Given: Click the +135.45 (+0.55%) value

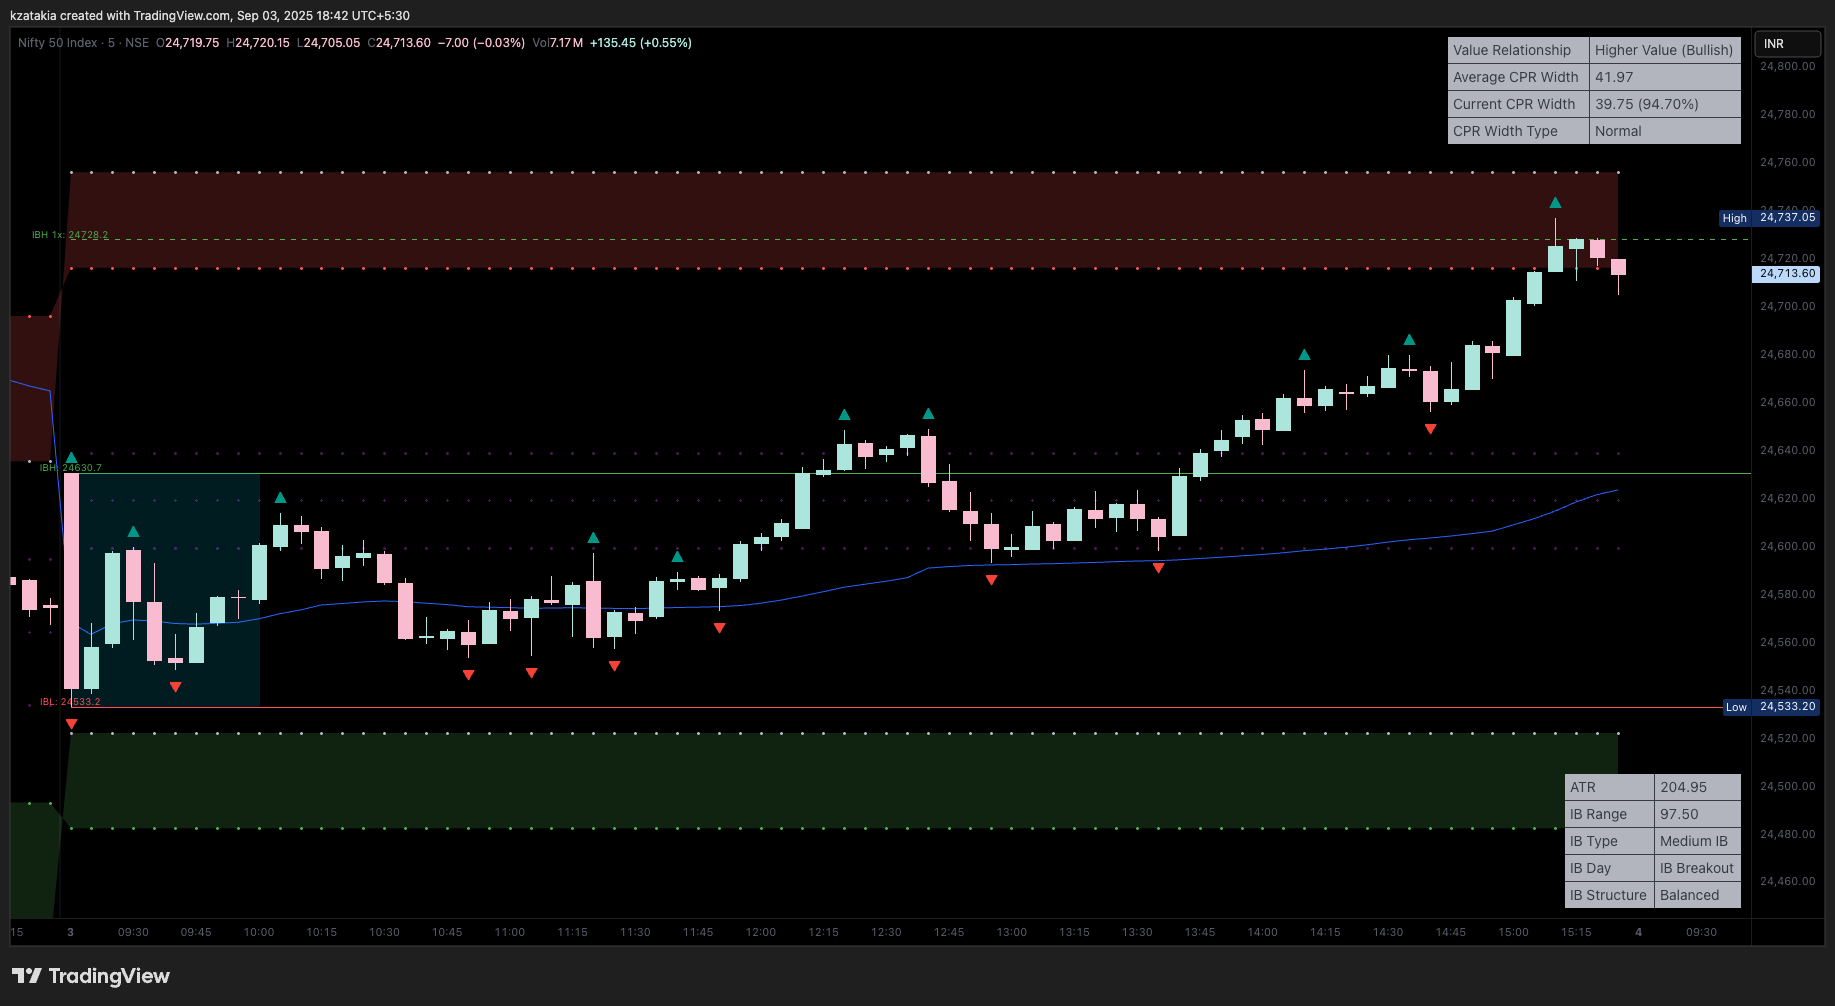Looking at the screenshot, I should 641,43.
